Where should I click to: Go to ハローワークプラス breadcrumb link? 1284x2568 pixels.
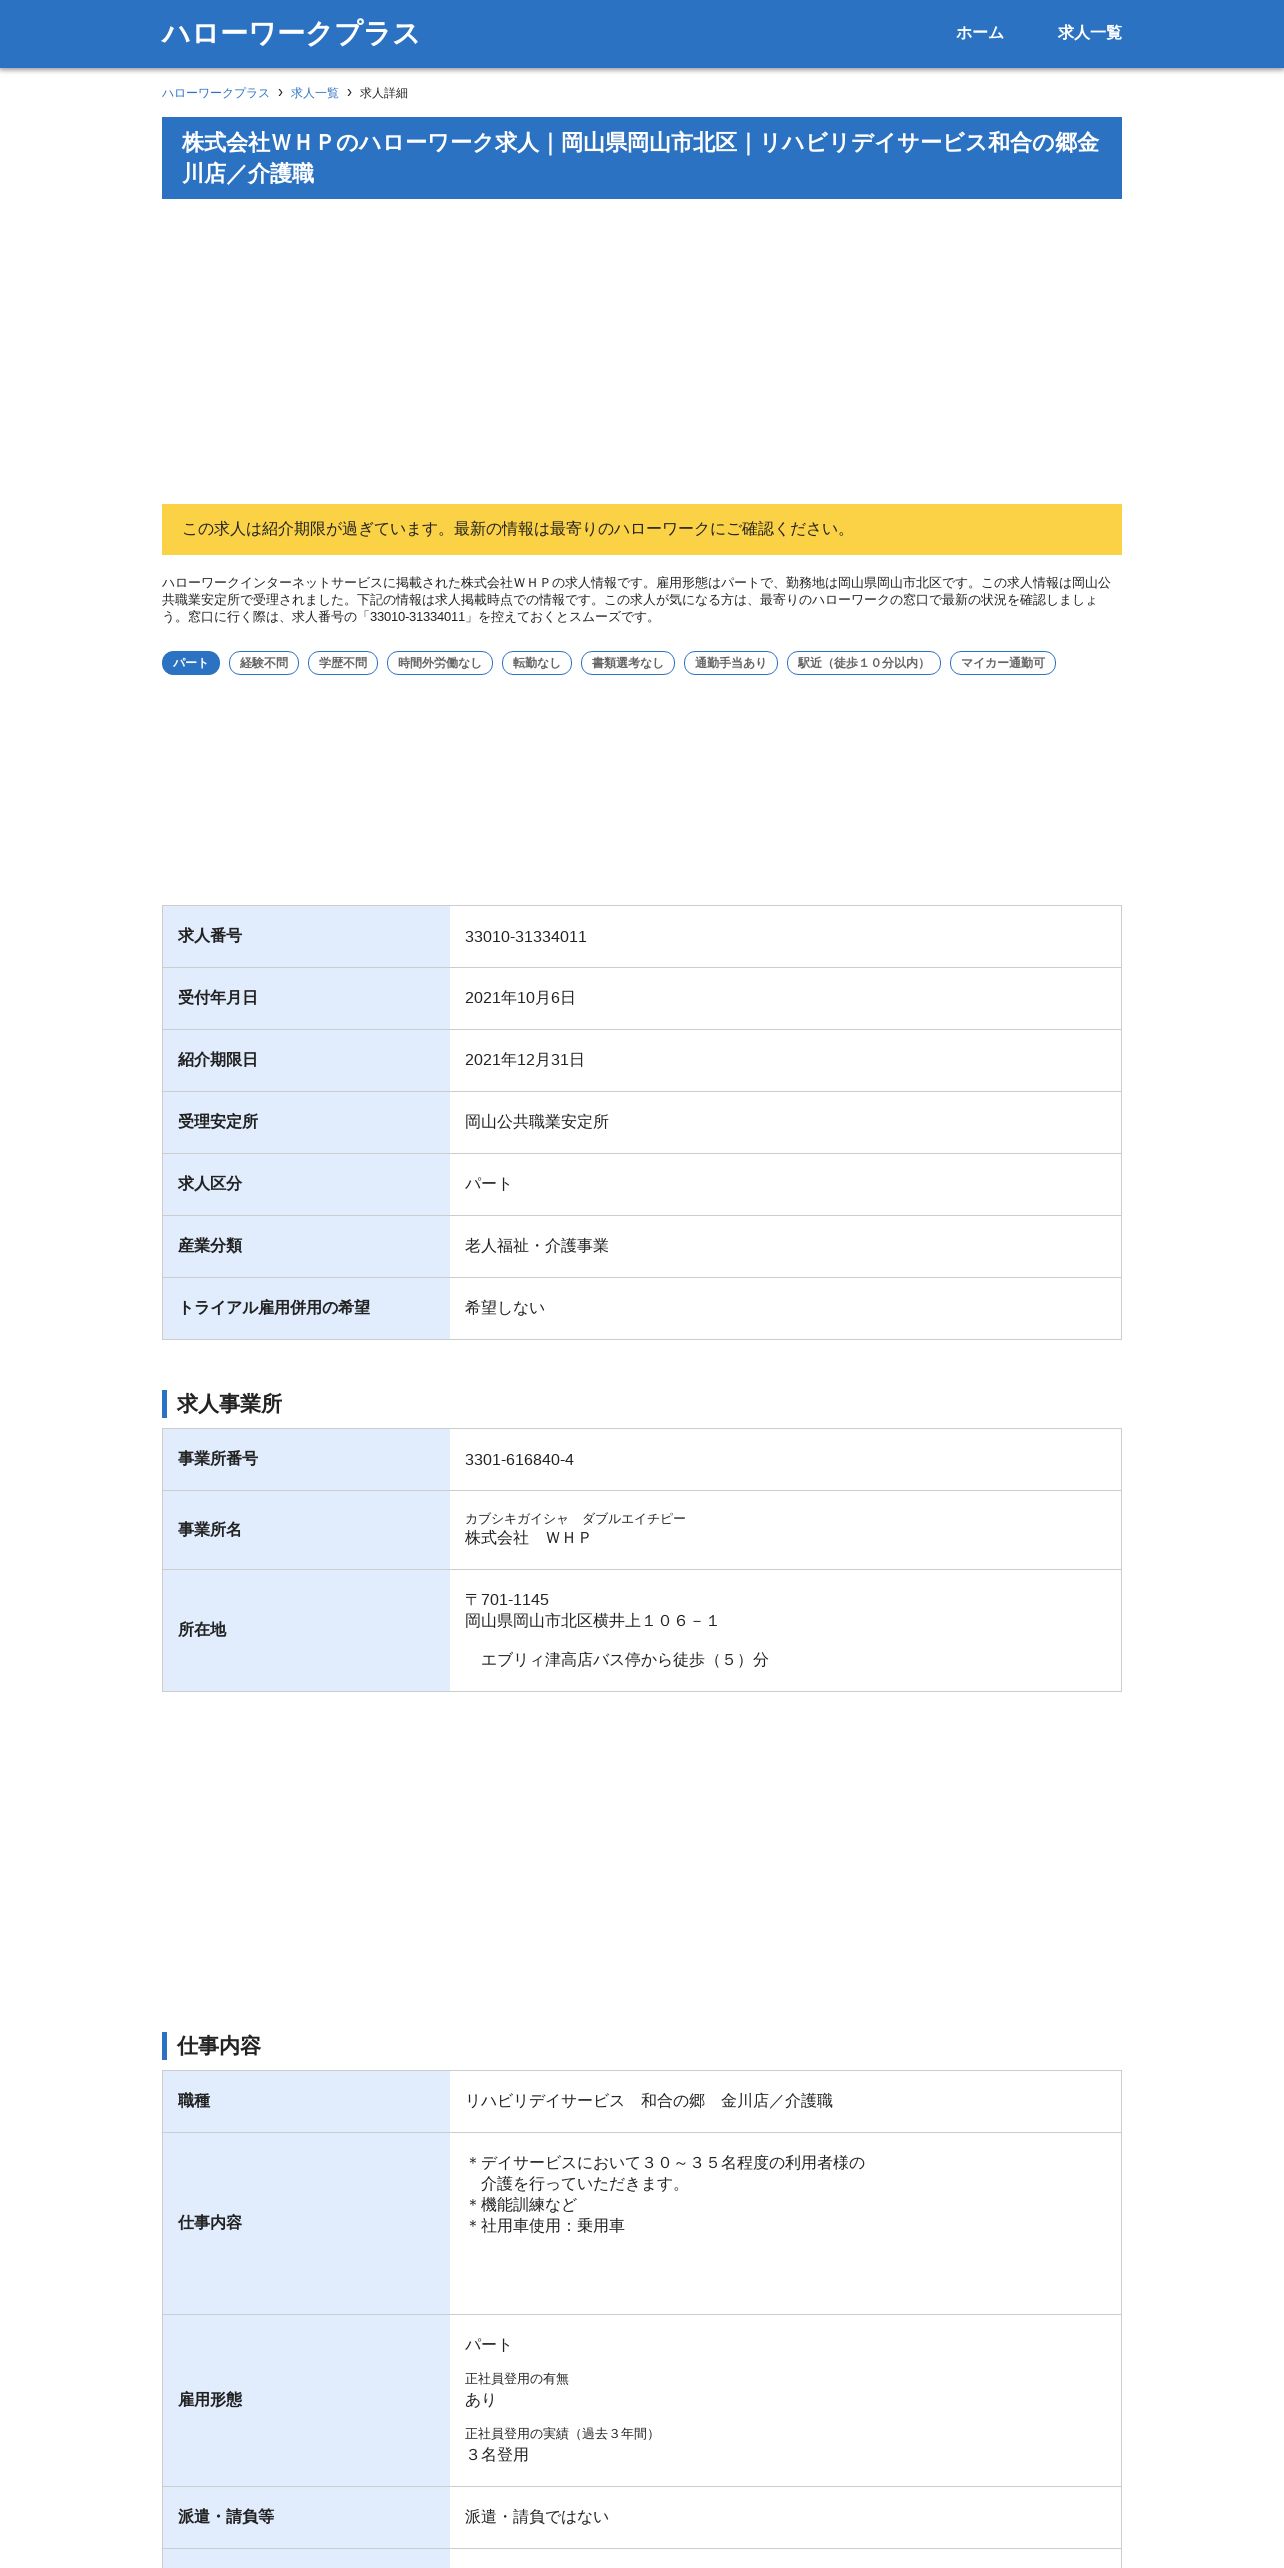[216, 93]
